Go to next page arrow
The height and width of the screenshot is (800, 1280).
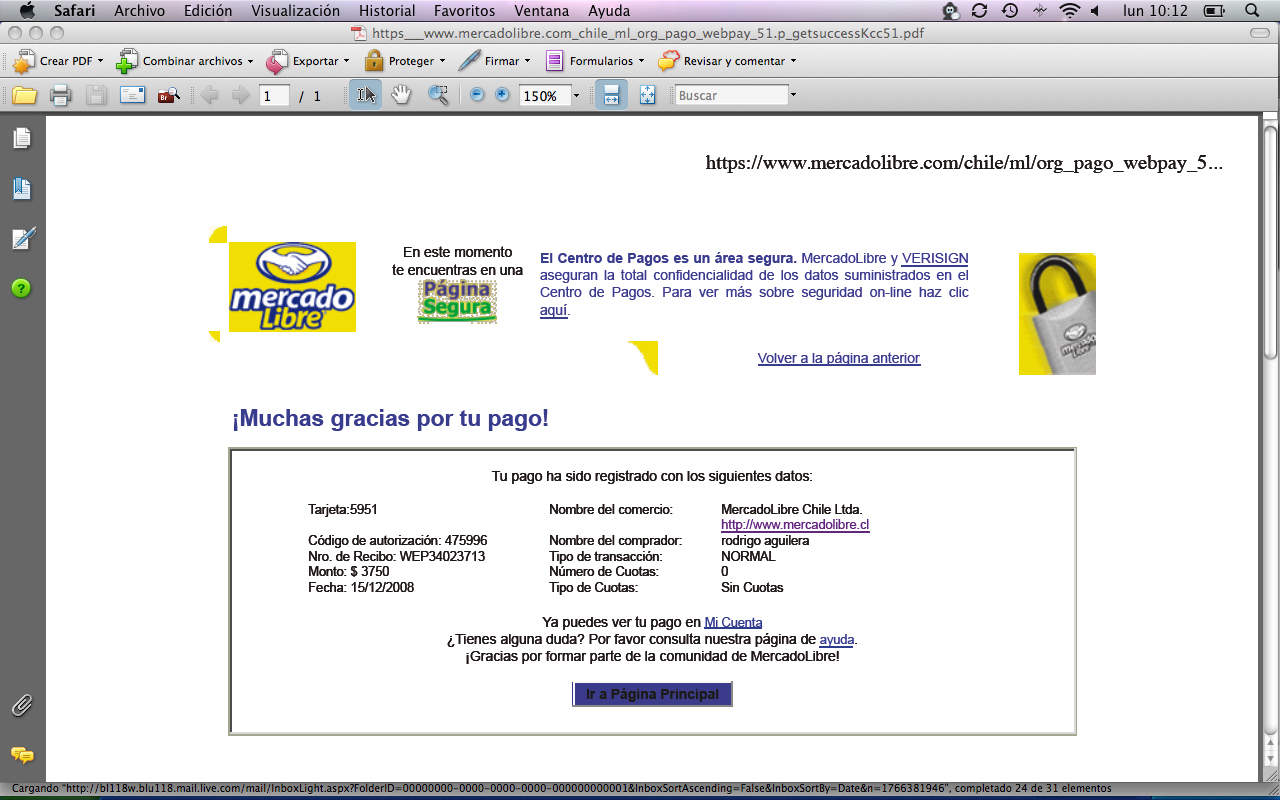click(x=240, y=95)
